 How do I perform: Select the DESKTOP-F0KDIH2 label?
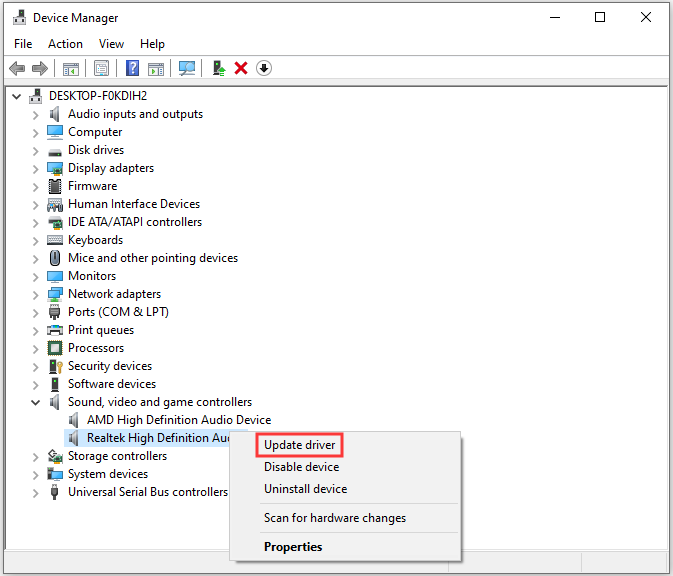[x=98, y=96]
